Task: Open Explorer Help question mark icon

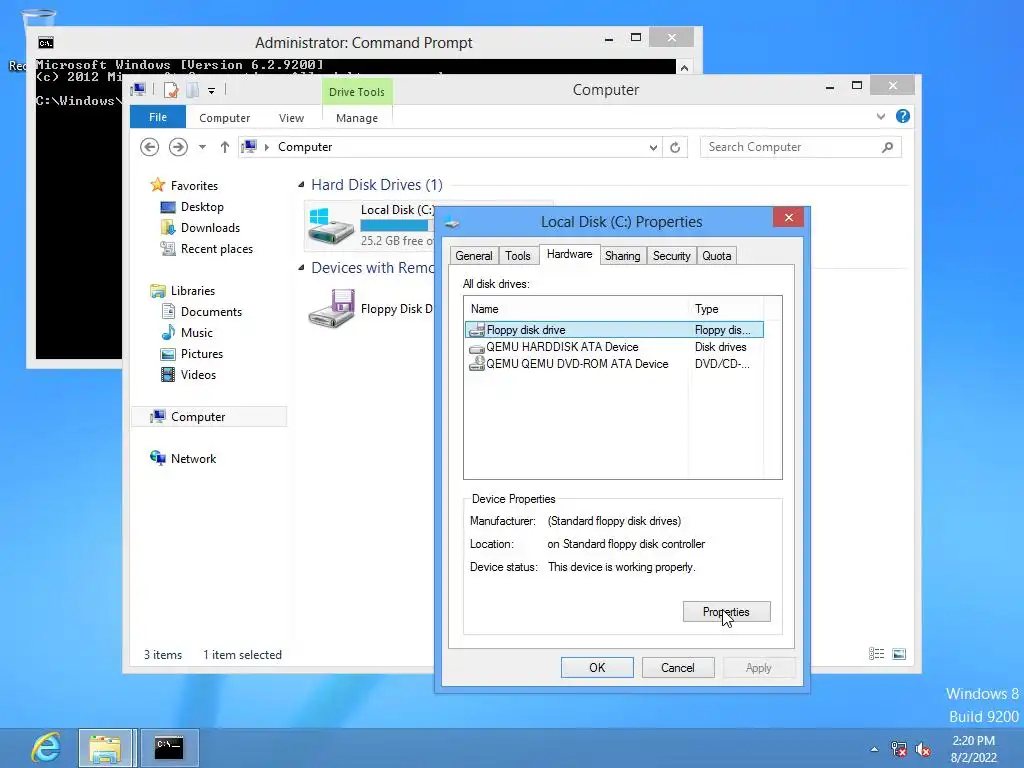Action: tap(903, 116)
